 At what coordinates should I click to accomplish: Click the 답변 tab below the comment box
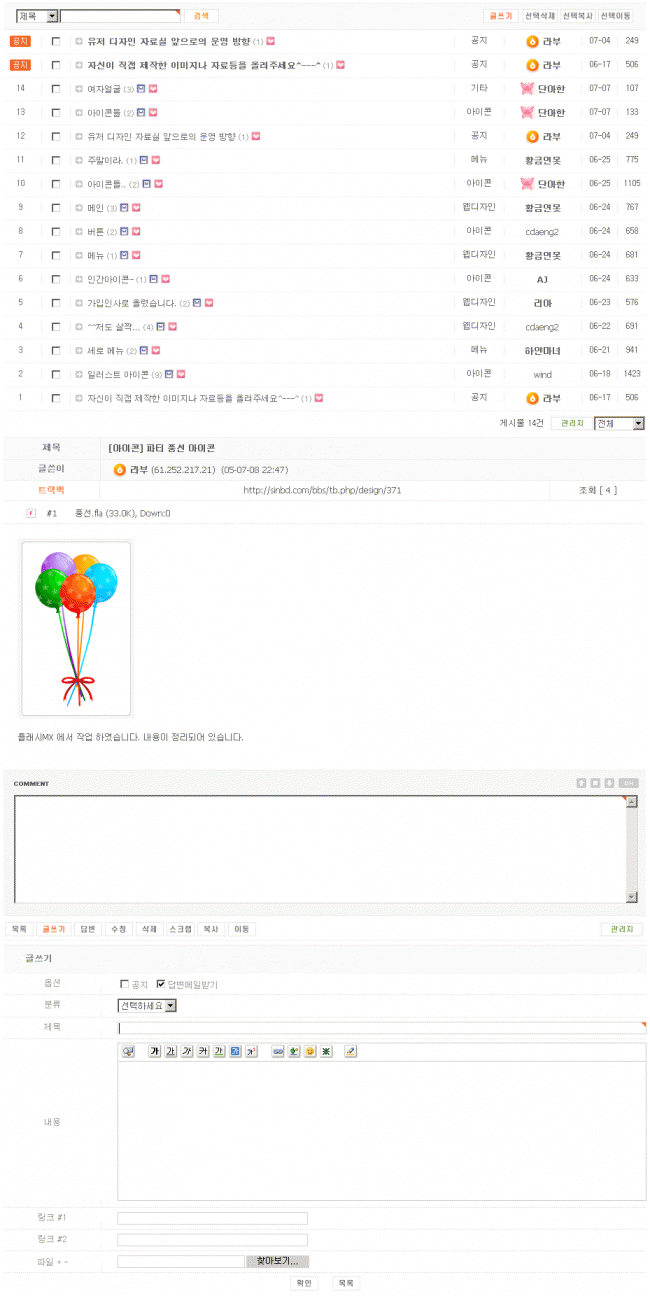pyautogui.click(x=86, y=929)
